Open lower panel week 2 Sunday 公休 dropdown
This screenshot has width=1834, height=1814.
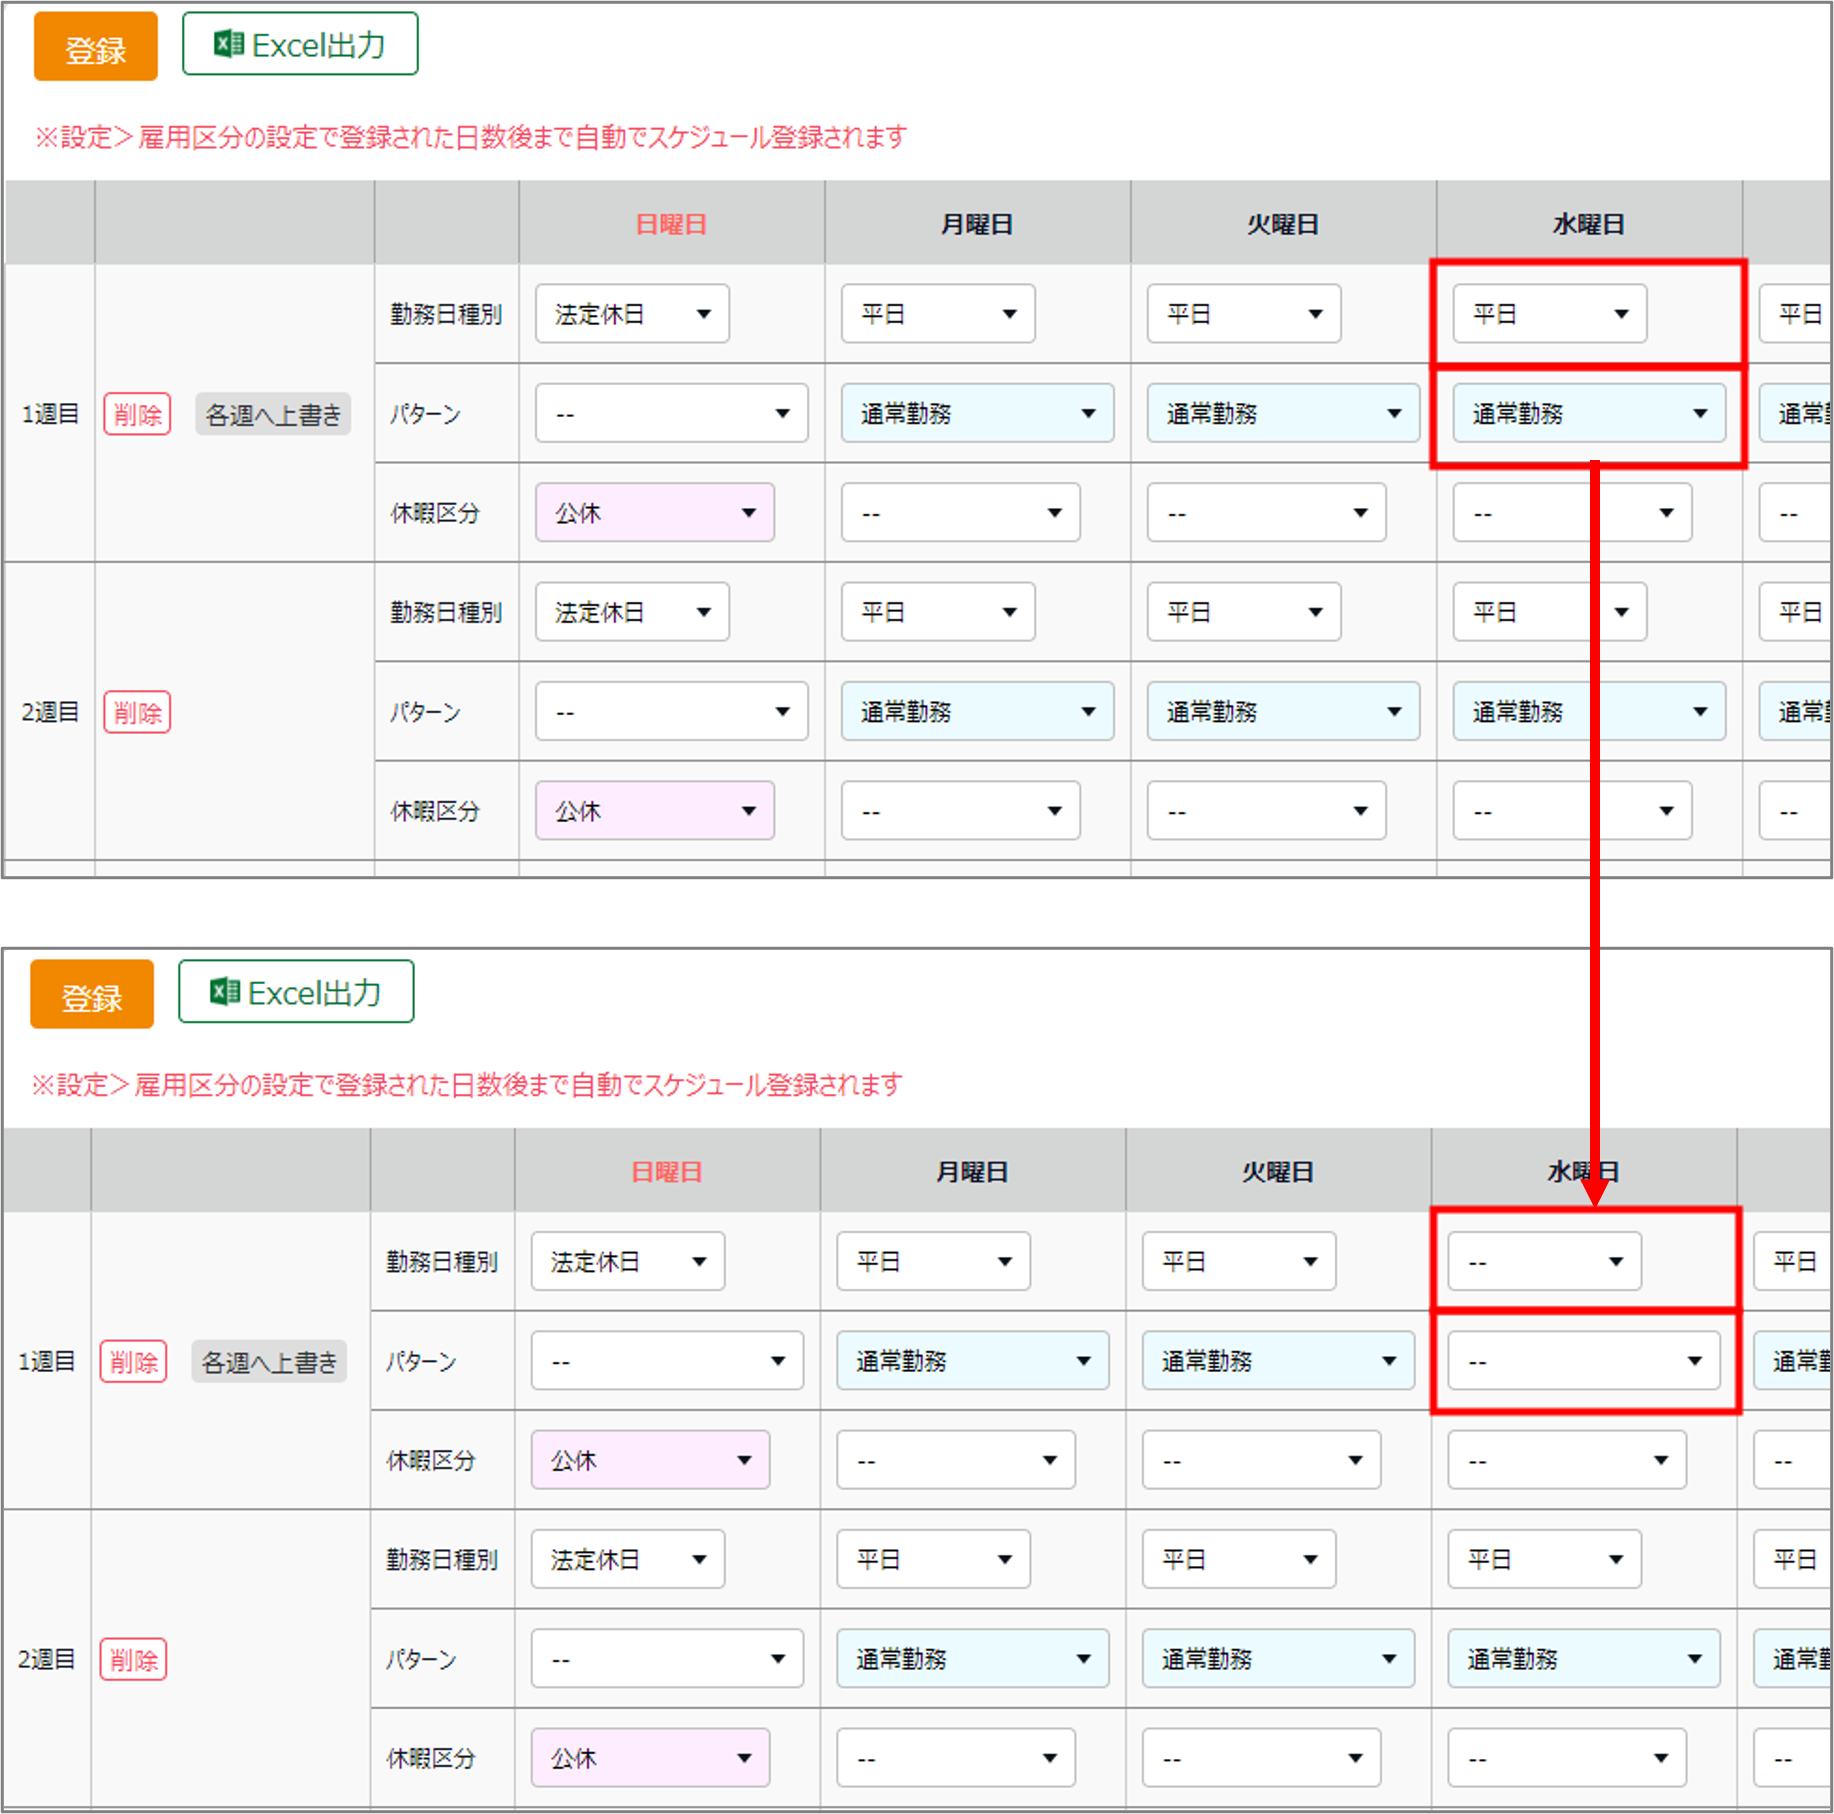point(650,1758)
